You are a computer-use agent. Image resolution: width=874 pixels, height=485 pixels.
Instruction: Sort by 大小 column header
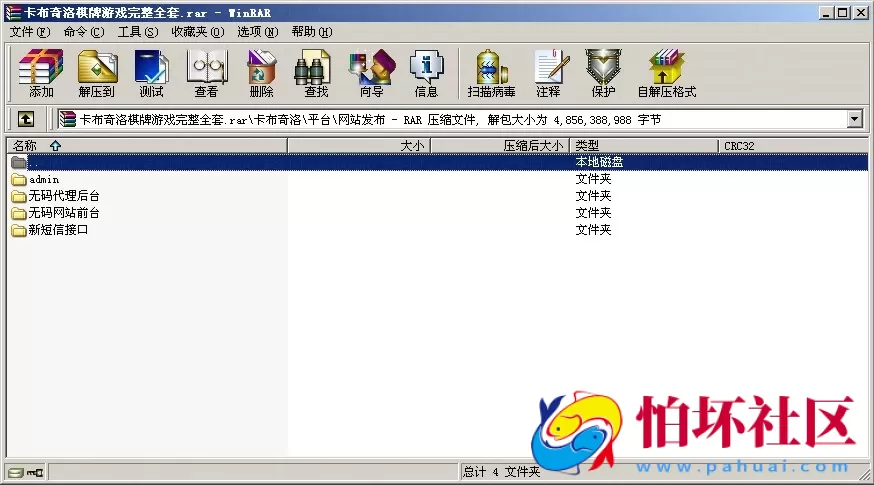click(359, 146)
